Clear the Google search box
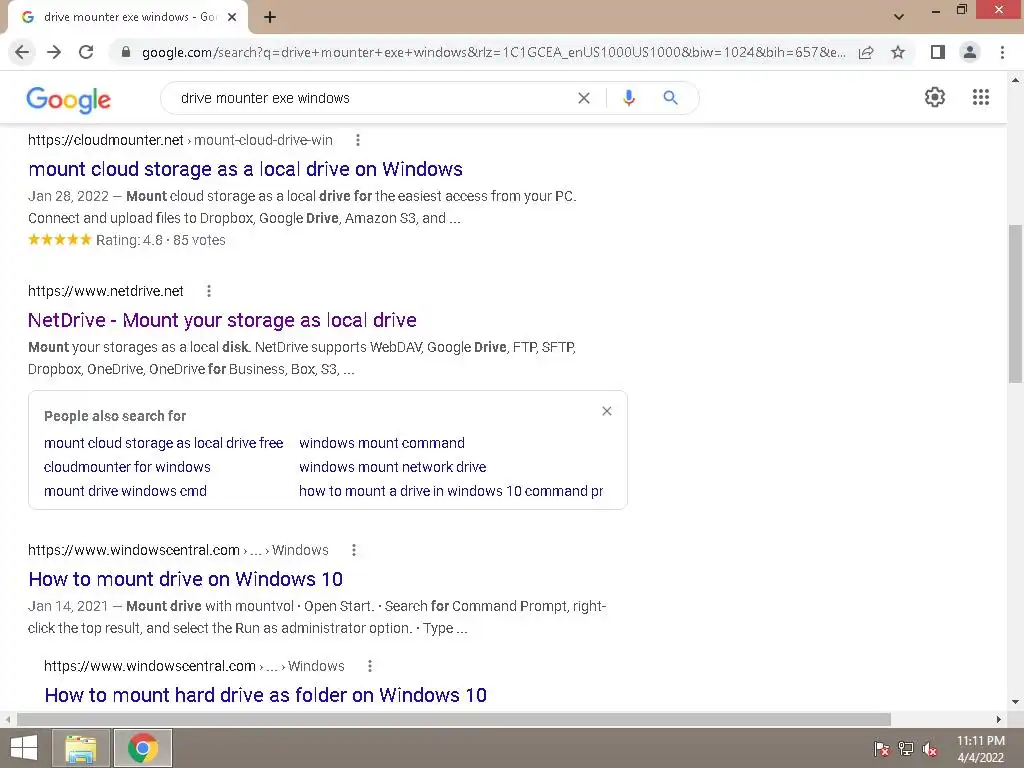 pos(584,98)
